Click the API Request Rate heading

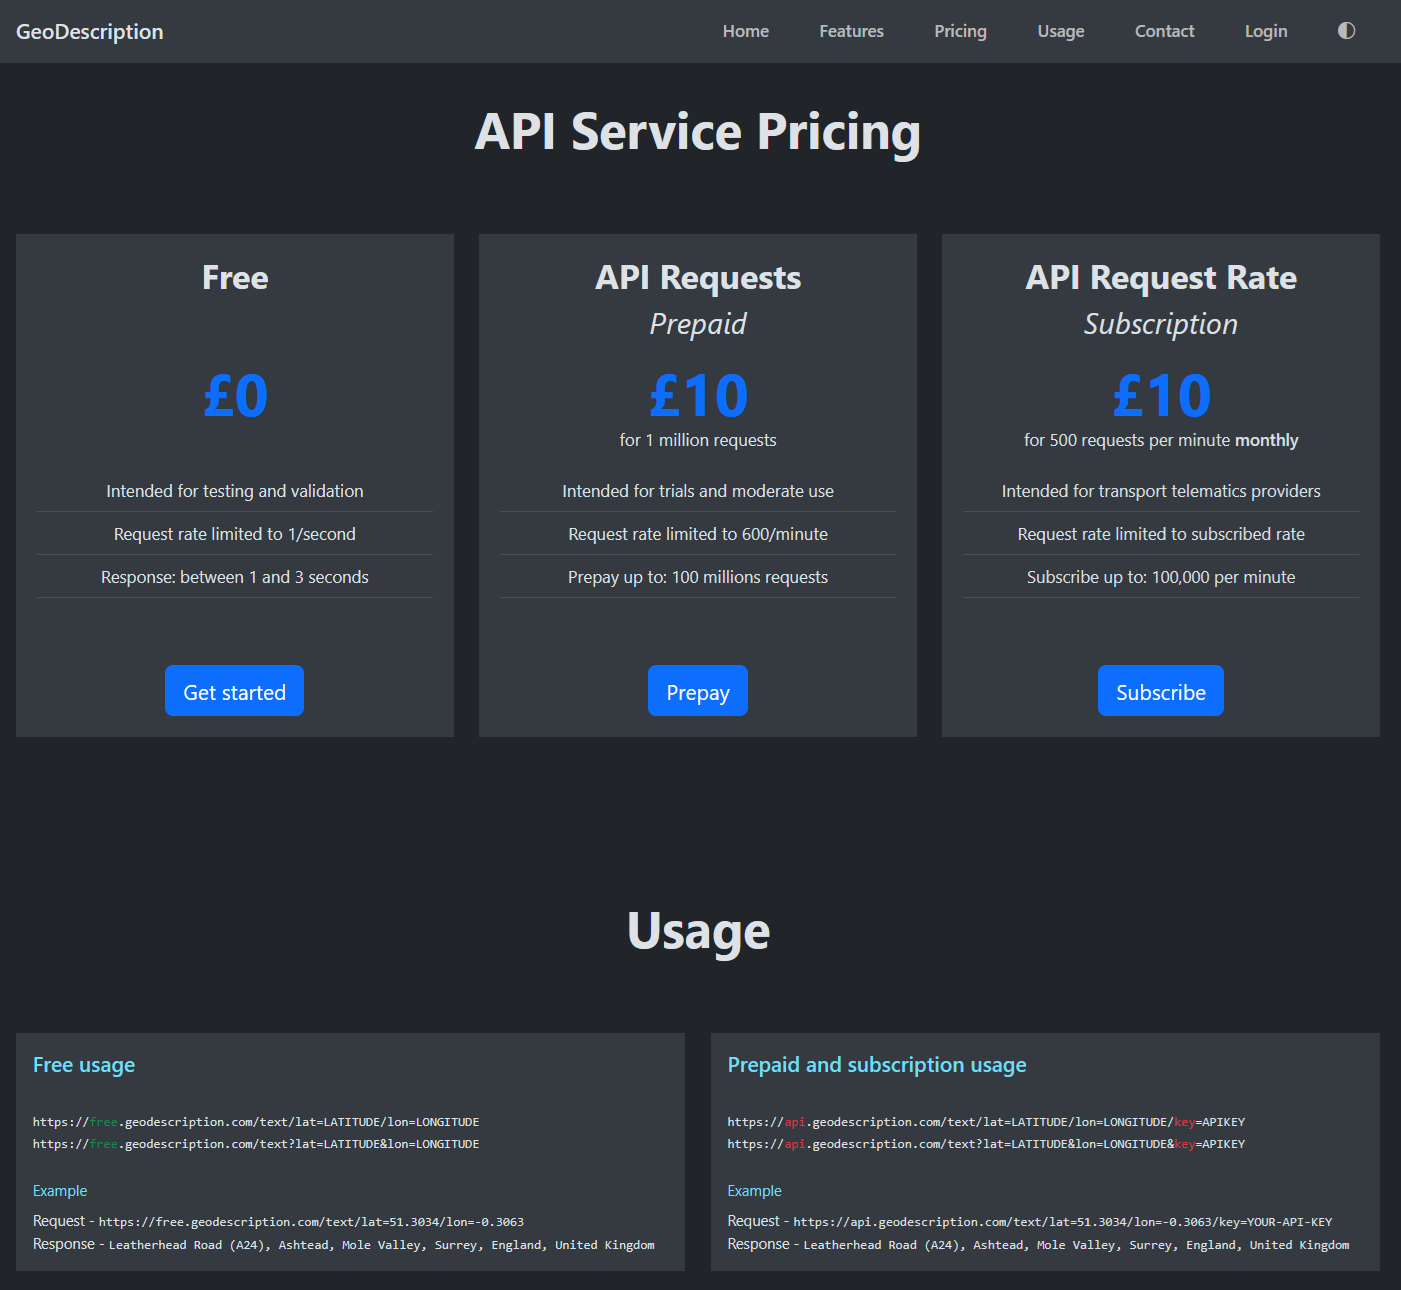pos(1160,278)
